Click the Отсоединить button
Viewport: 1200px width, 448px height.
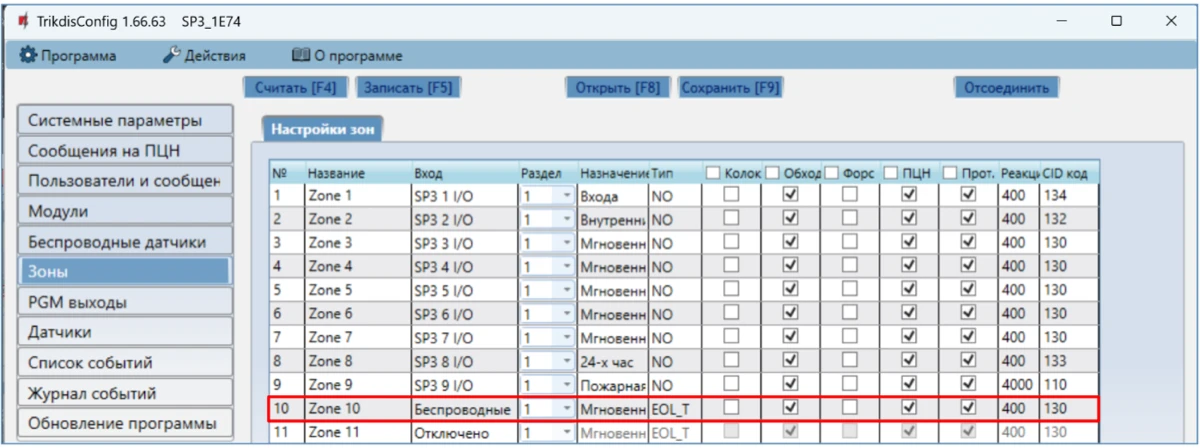pos(1005,88)
